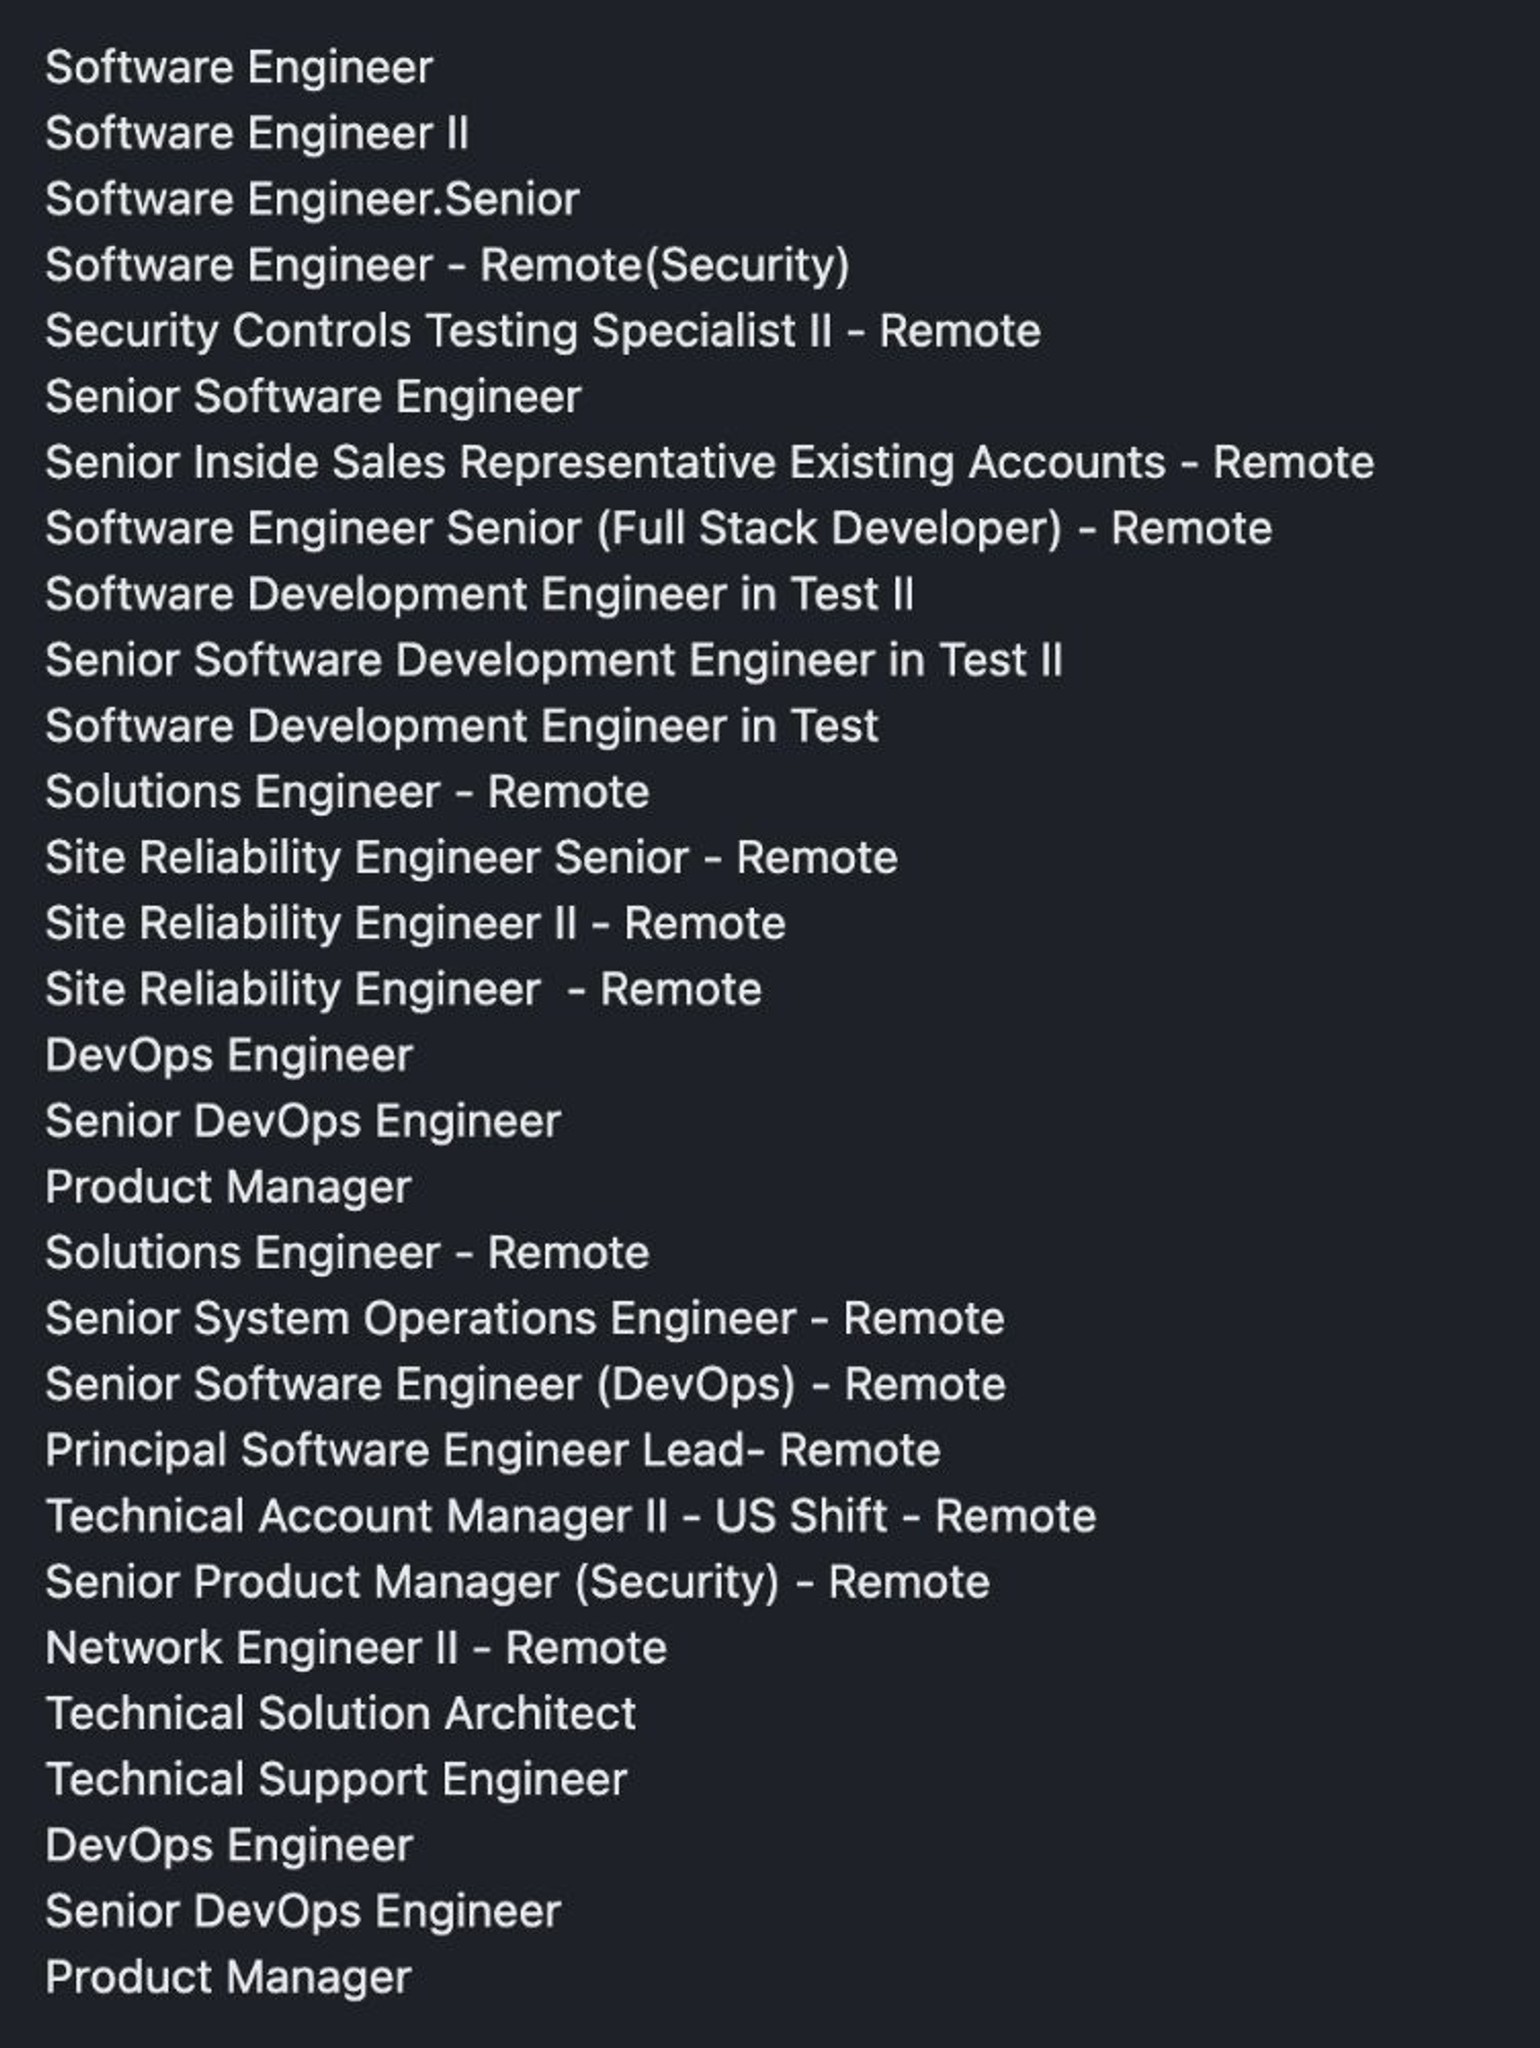Click "Senior Software Engineer (DevOps) - Remote"
The image size is (1540, 2048).
pyautogui.click(x=525, y=1385)
